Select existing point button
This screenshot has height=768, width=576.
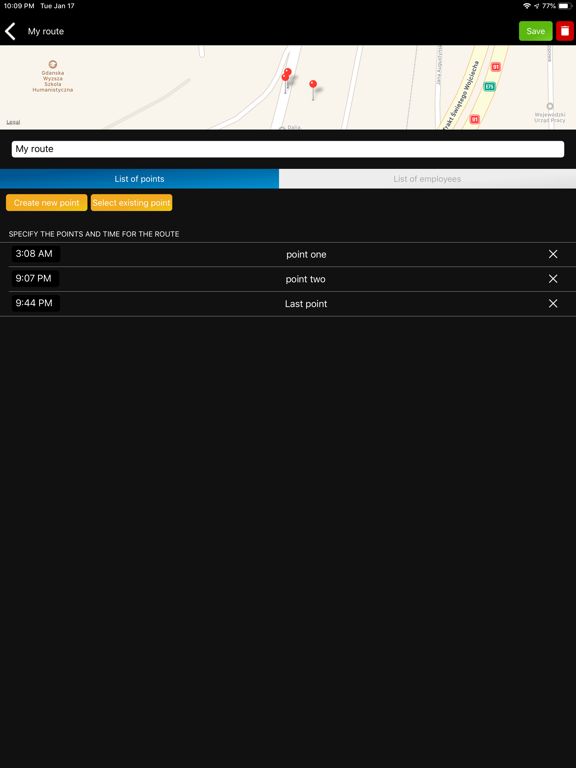pos(131,203)
